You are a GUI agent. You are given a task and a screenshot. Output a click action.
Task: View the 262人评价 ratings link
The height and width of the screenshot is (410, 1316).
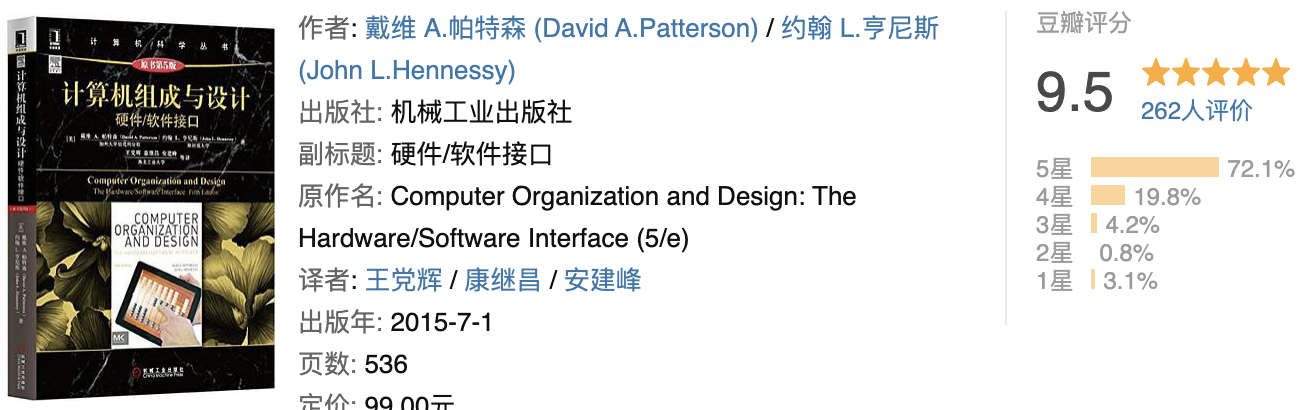click(1196, 111)
